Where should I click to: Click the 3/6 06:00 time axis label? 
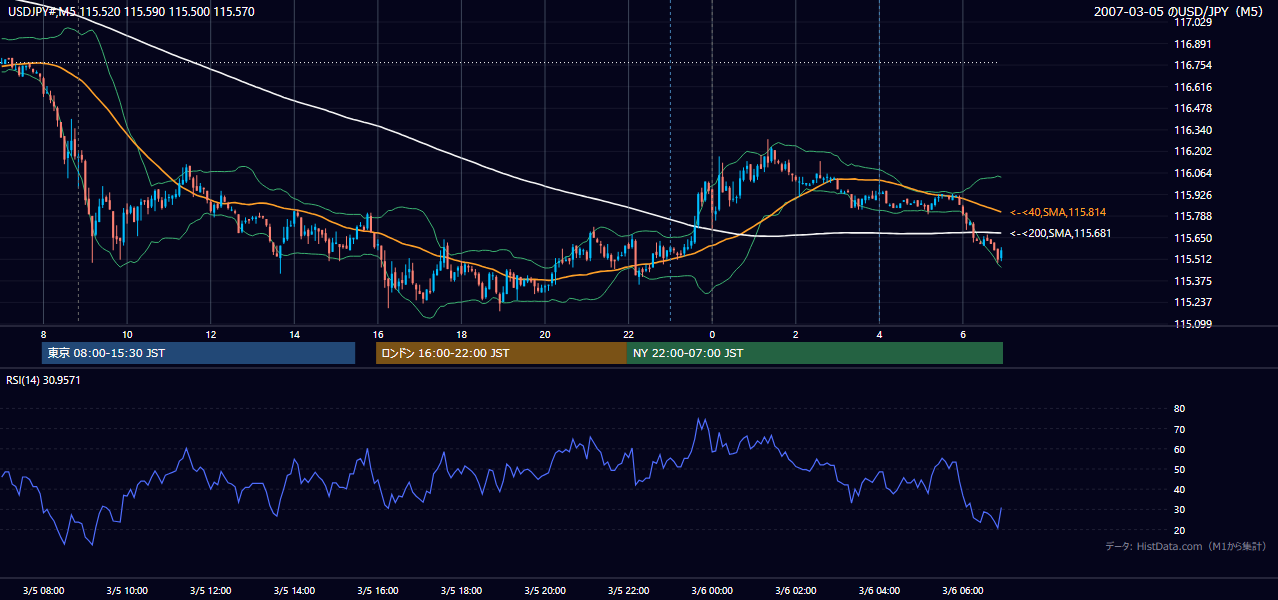click(963, 590)
